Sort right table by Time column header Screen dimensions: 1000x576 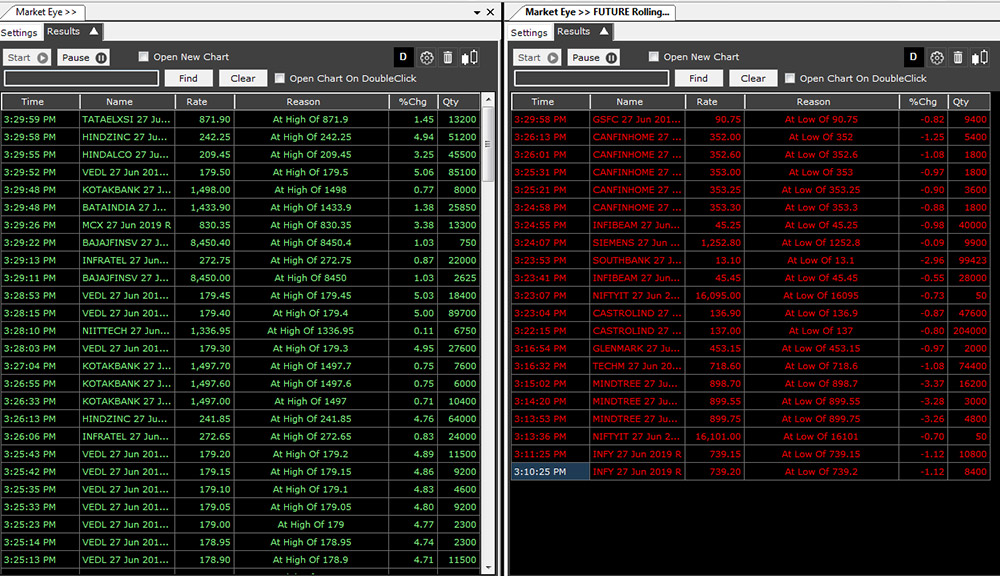(550, 101)
